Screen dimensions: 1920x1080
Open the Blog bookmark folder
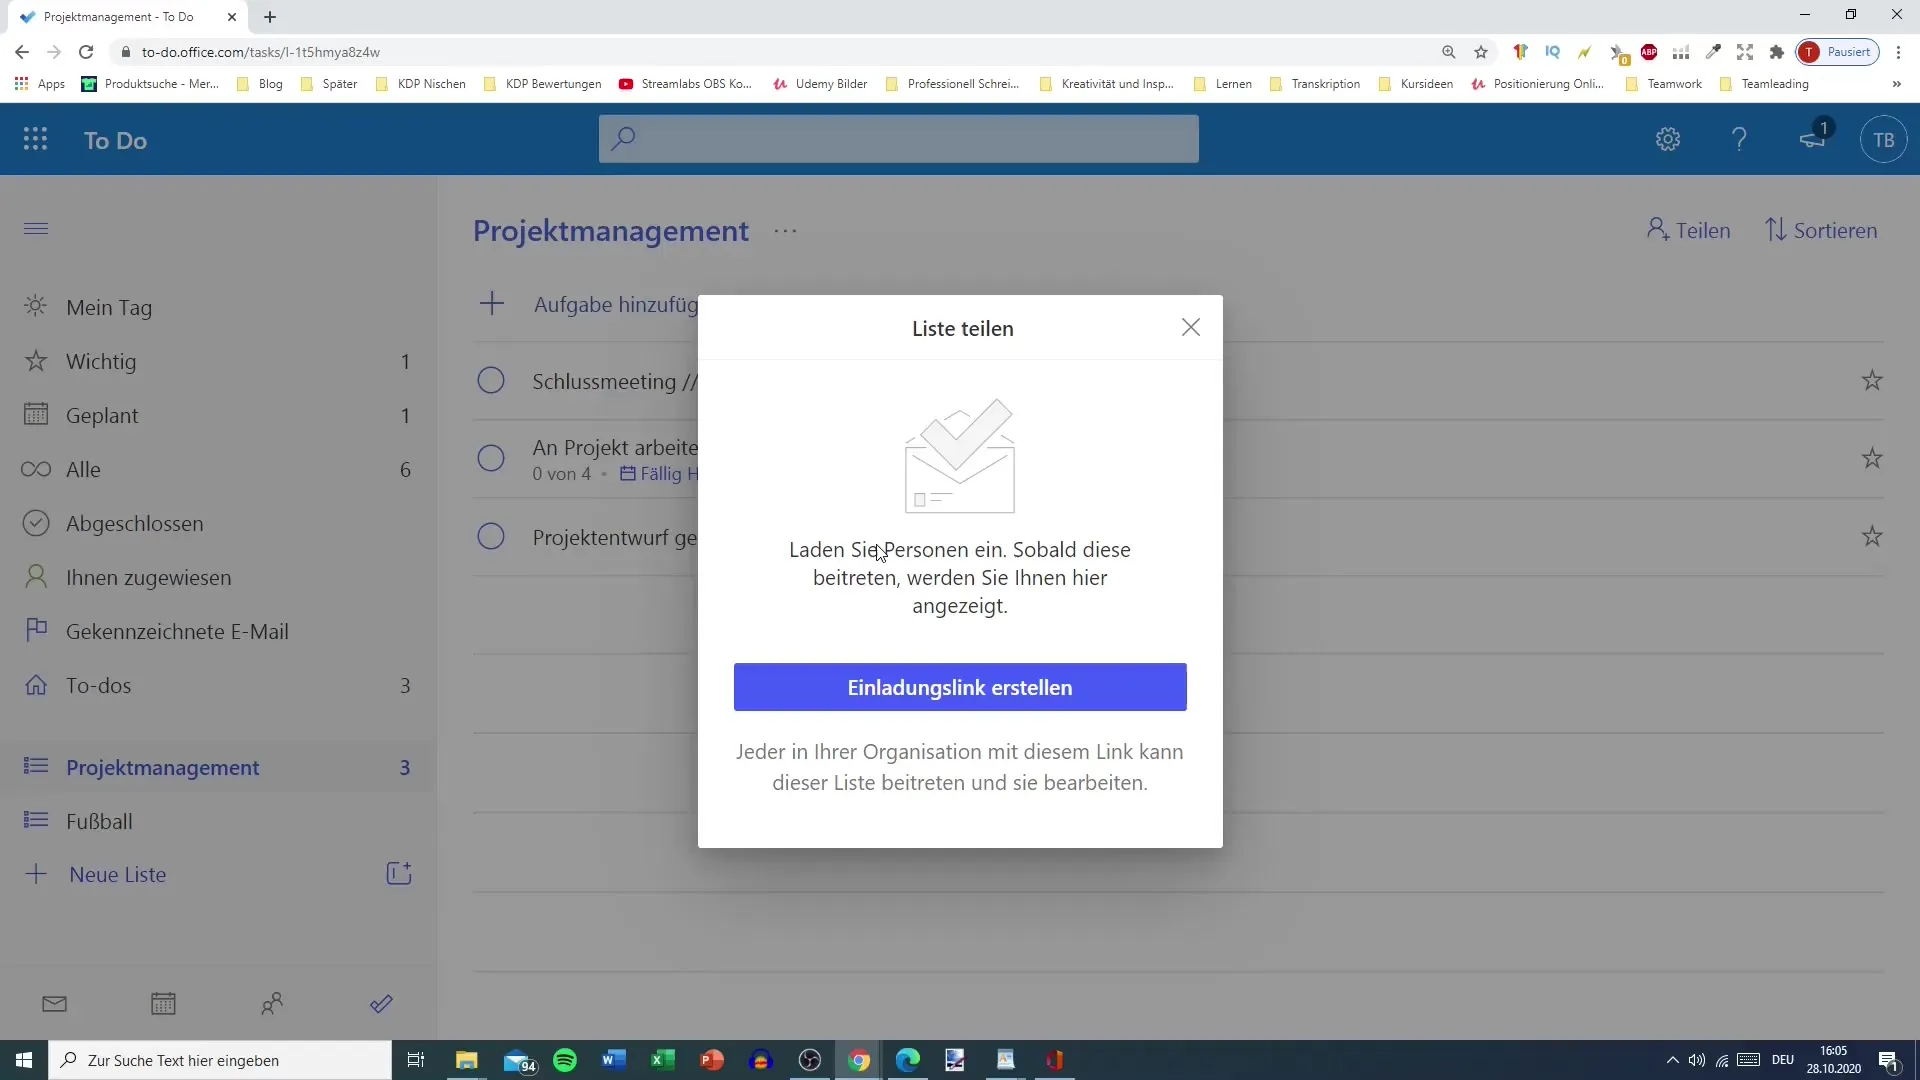tap(260, 84)
